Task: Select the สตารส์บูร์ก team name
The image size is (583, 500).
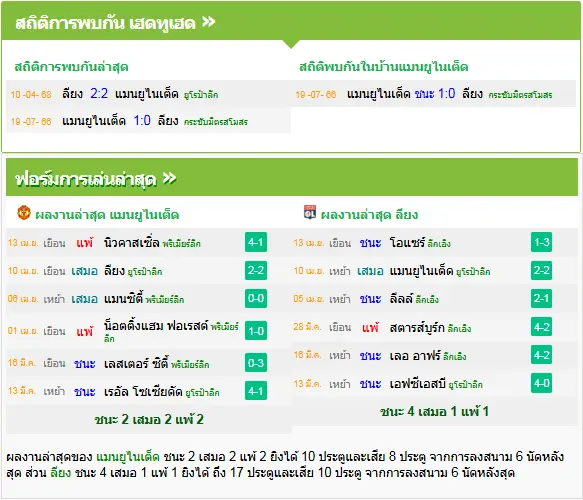Action: point(417,327)
